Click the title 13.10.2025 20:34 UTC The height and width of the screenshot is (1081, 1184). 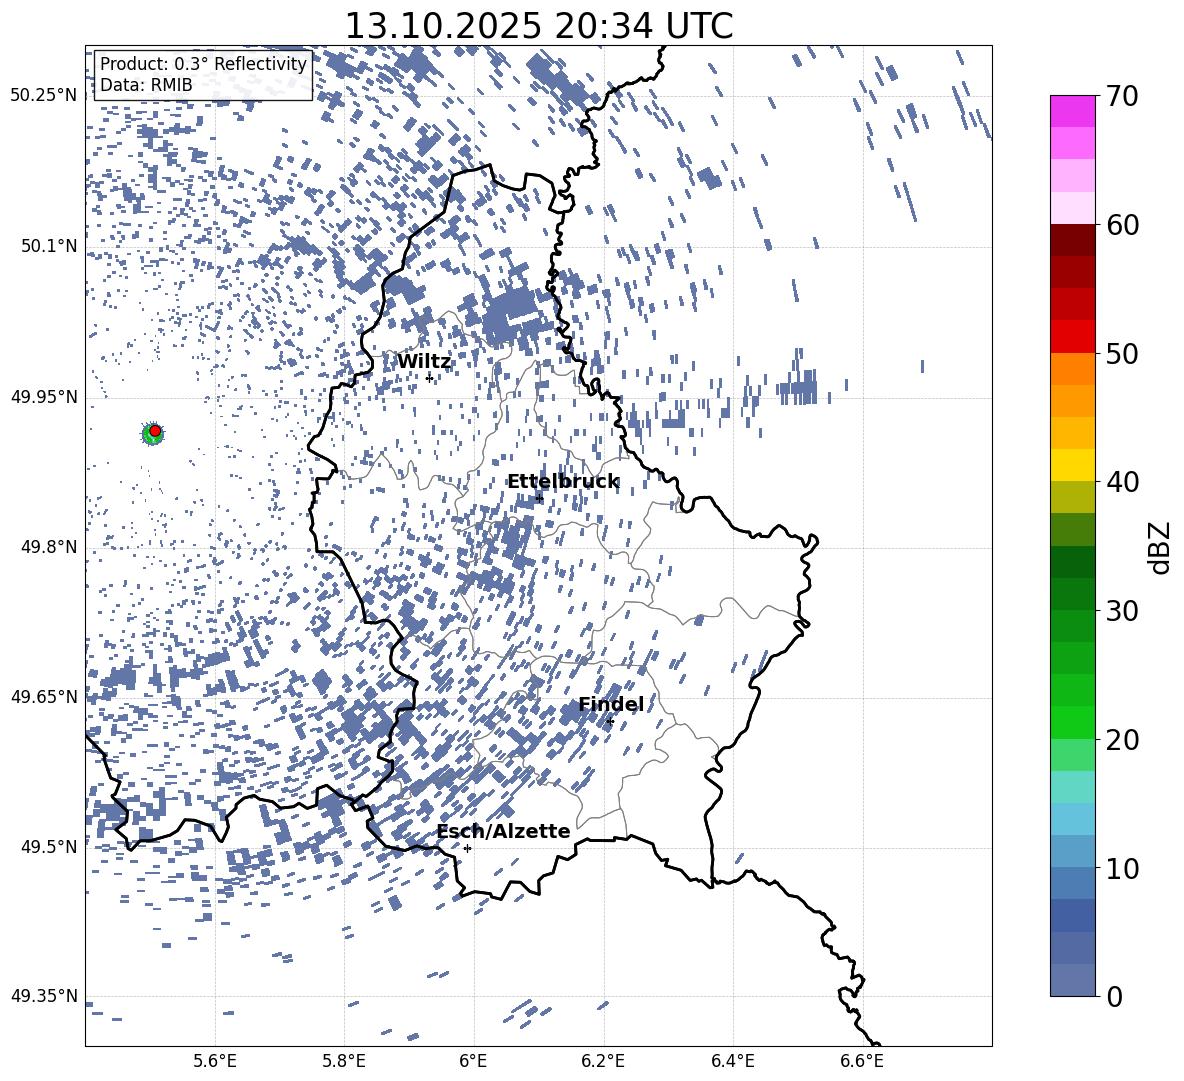pos(538,26)
